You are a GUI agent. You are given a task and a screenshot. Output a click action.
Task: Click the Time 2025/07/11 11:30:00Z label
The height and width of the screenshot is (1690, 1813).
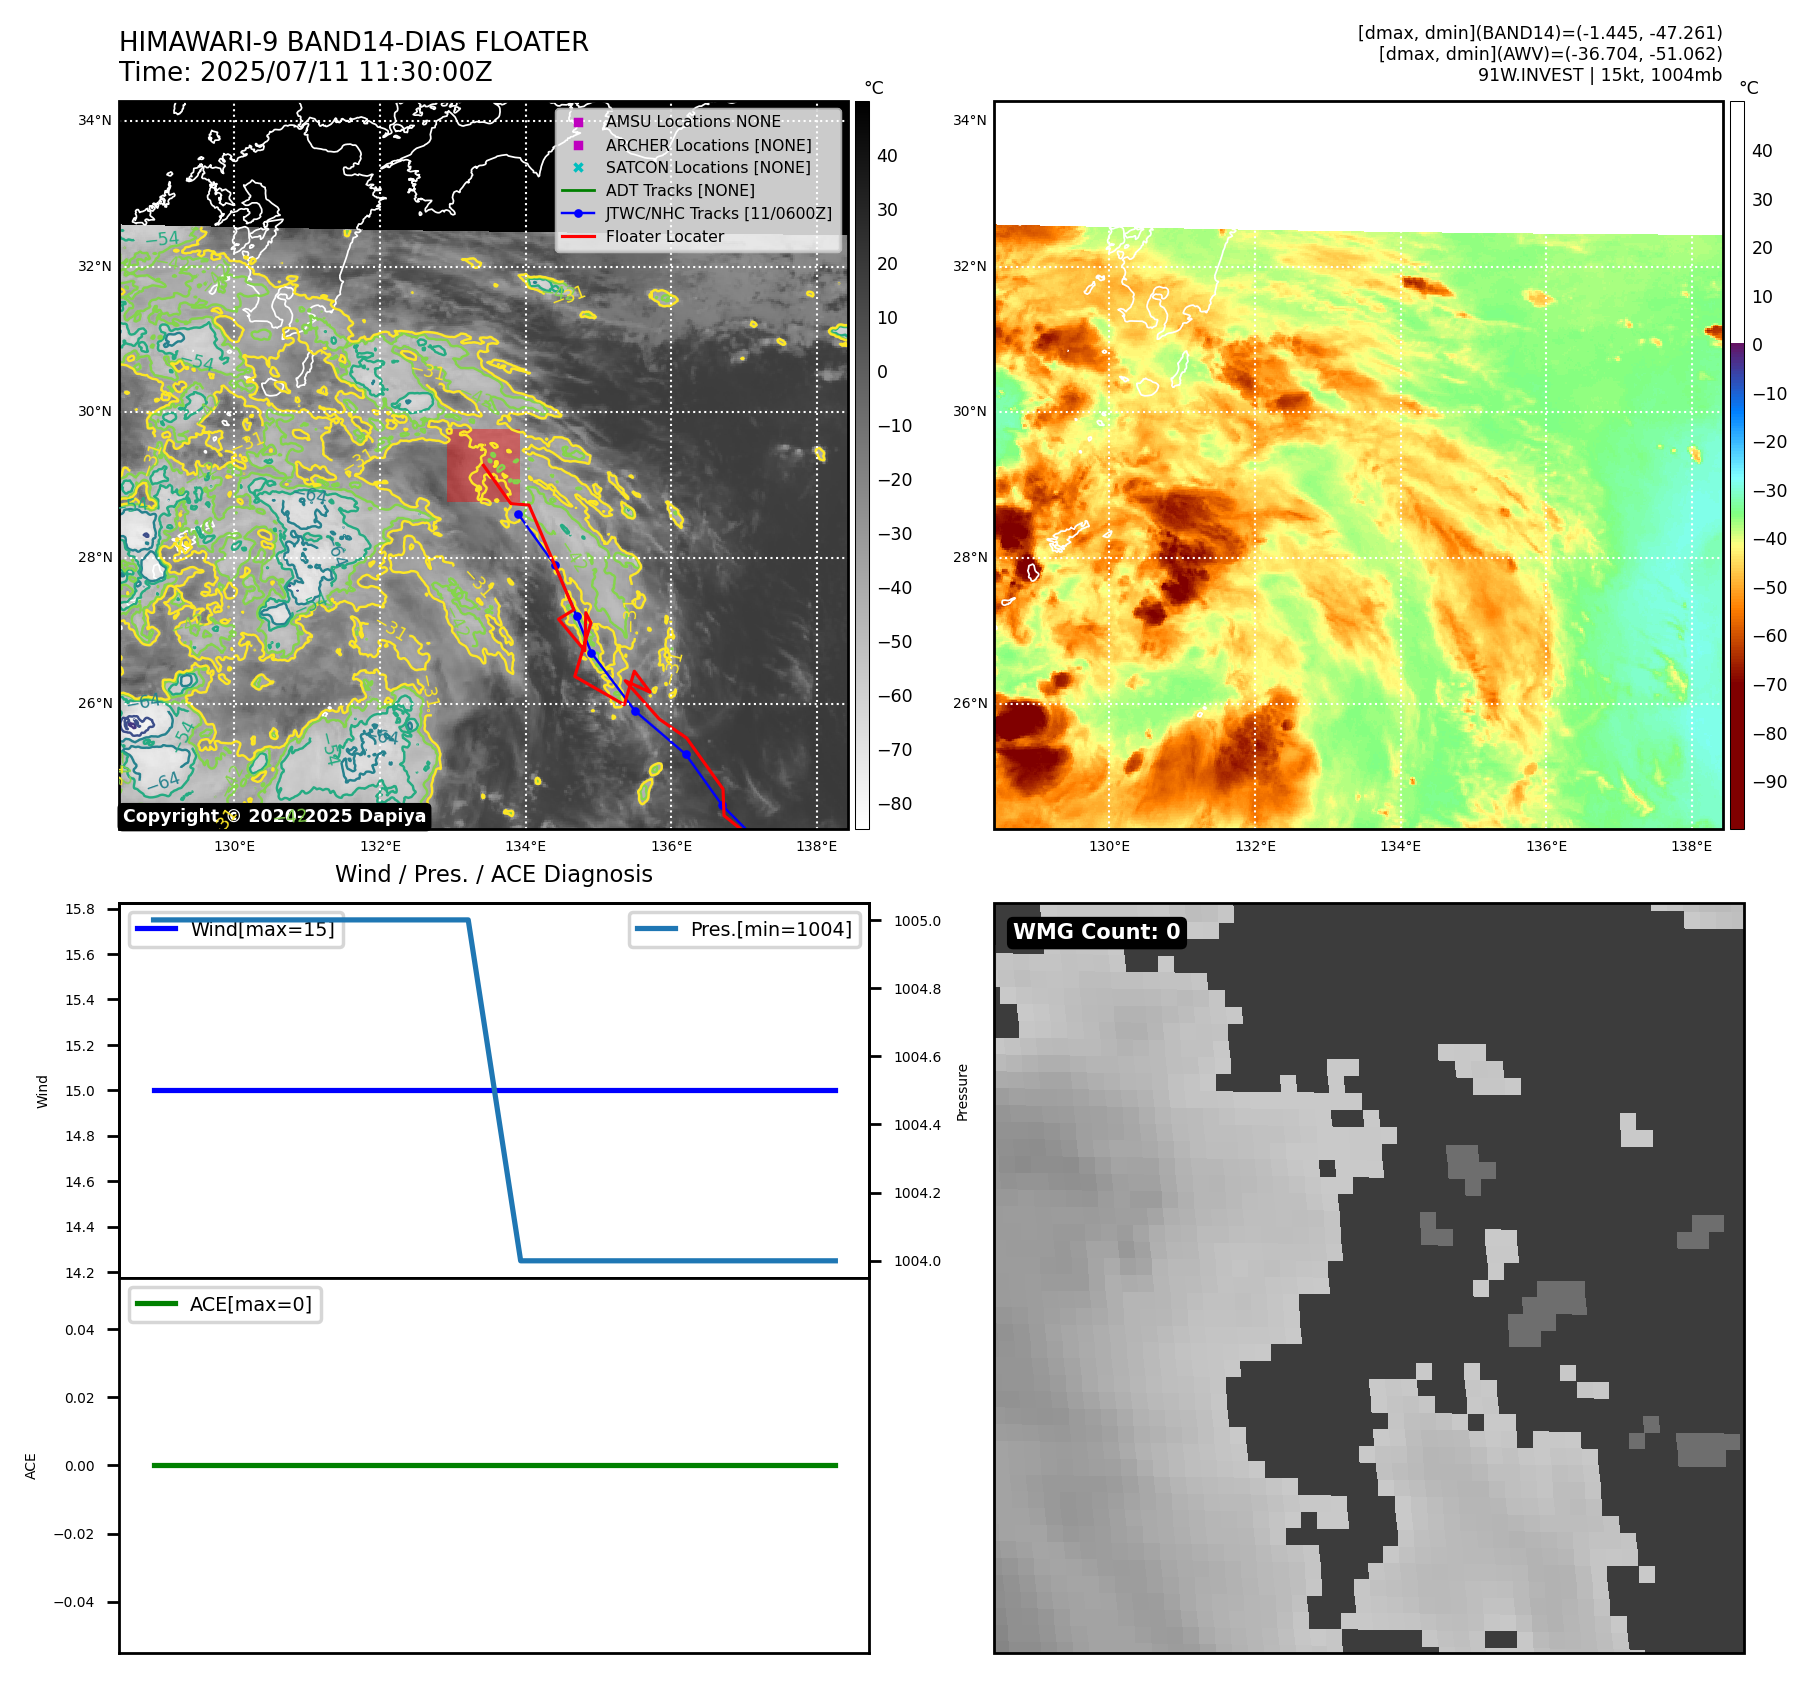(x=306, y=73)
